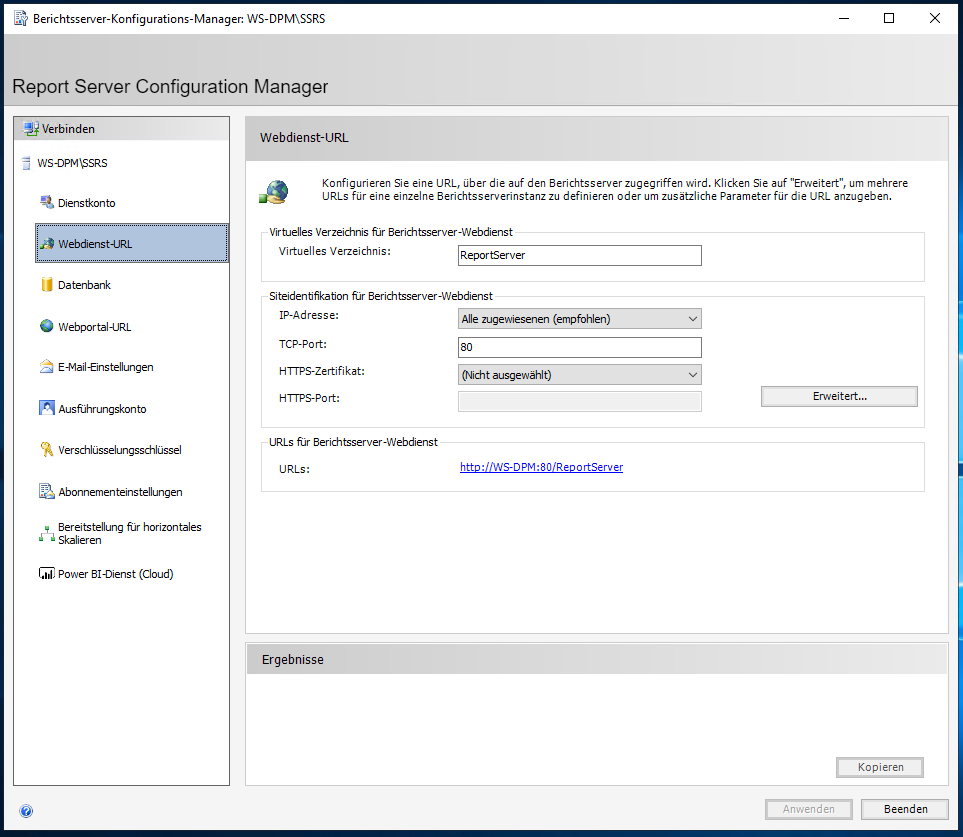Click the Datenbank cylinder icon

47,284
